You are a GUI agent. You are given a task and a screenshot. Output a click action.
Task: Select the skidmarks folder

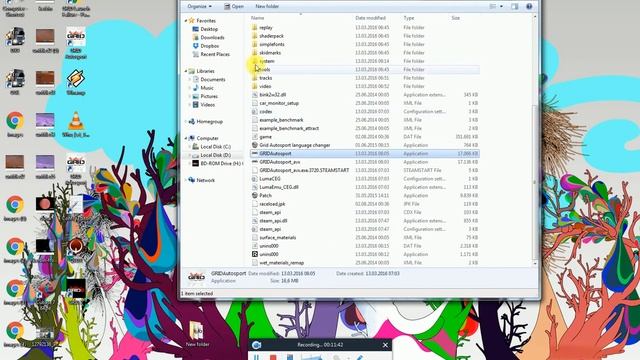coord(364,53)
